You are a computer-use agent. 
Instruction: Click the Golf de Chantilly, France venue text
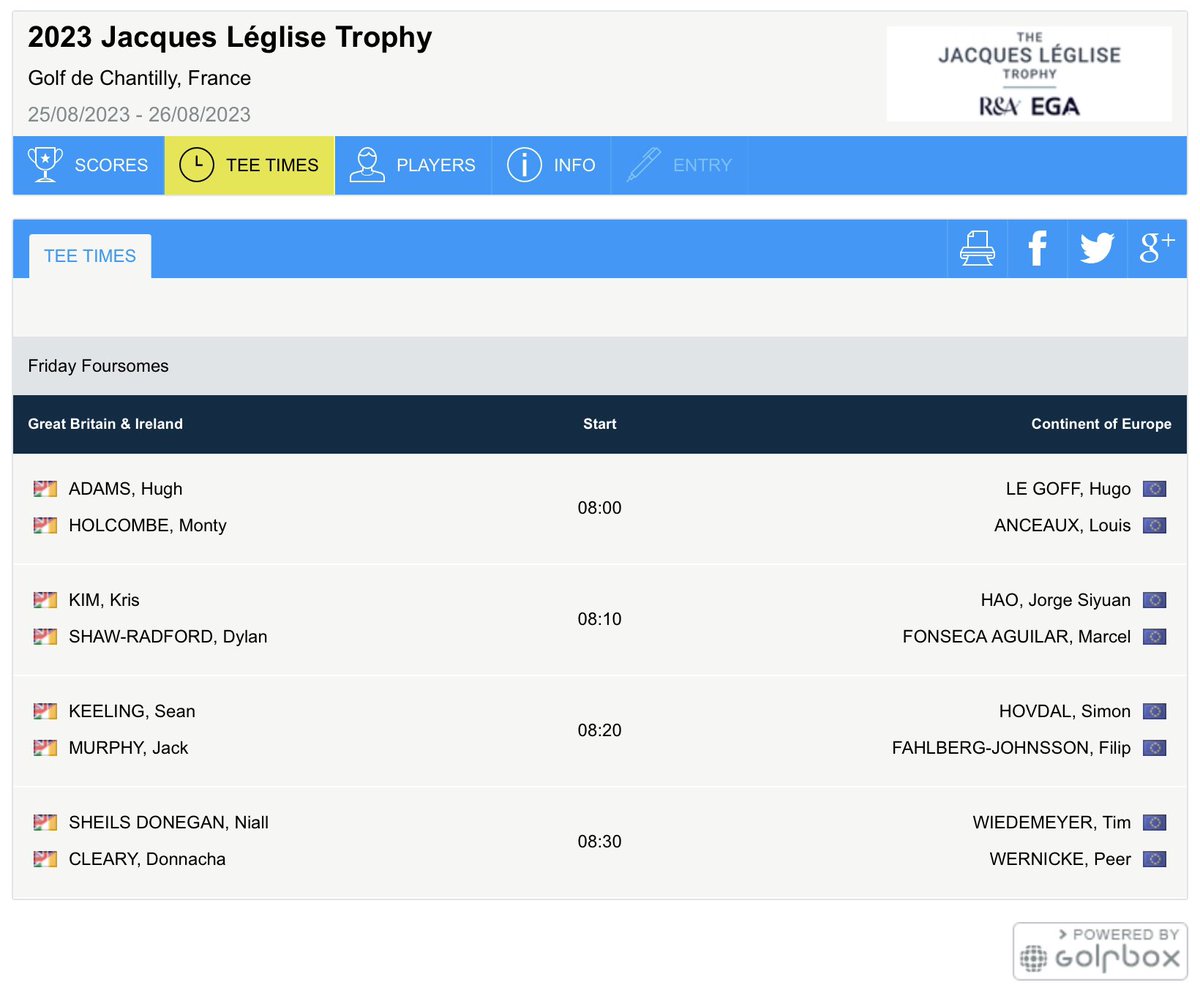click(x=139, y=78)
